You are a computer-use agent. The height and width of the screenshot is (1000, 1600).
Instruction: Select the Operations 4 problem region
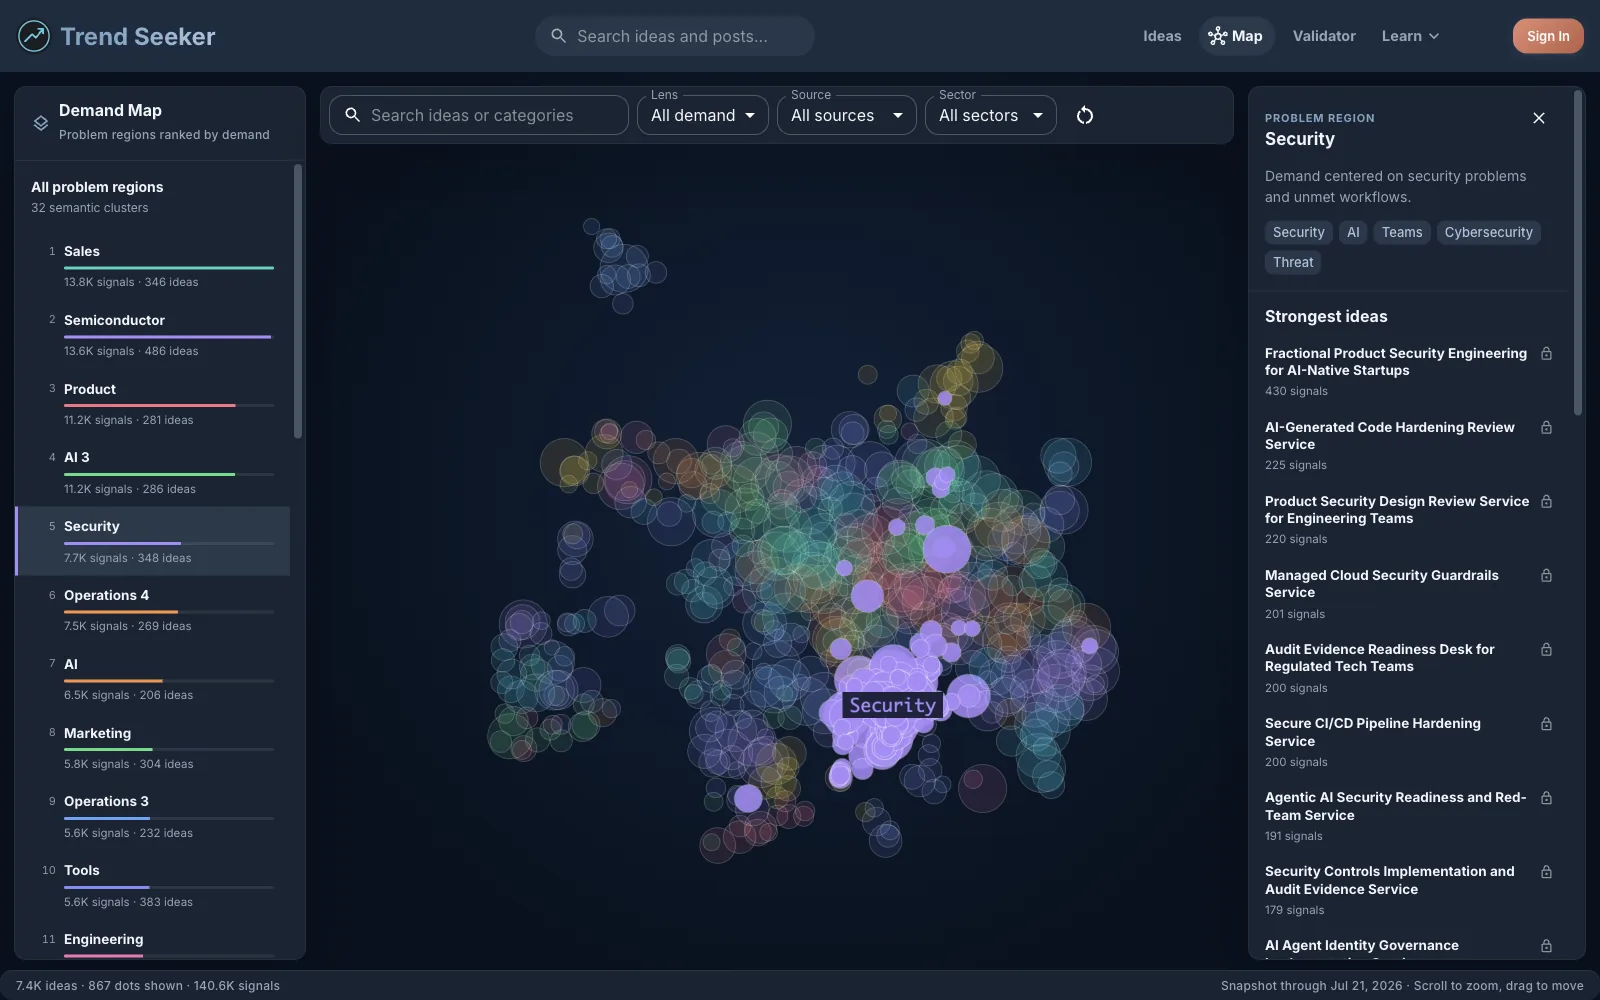154,610
